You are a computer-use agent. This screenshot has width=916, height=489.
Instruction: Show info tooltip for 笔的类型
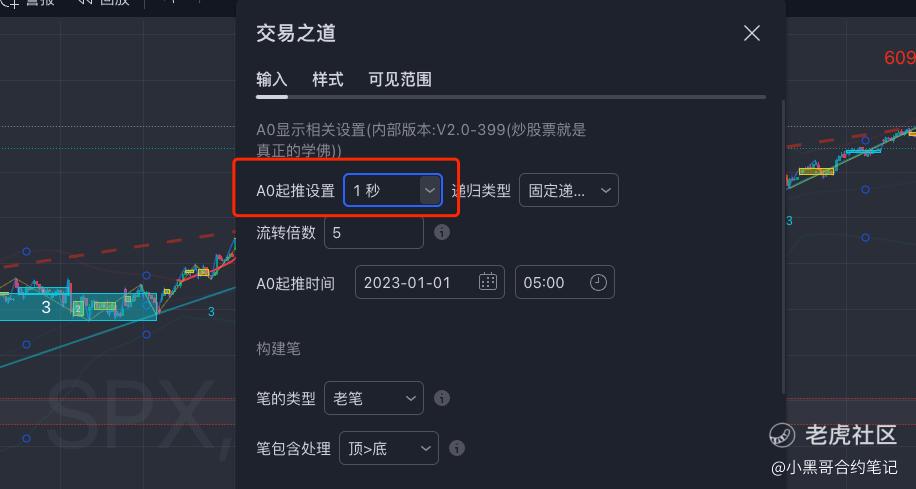pyautogui.click(x=442, y=398)
